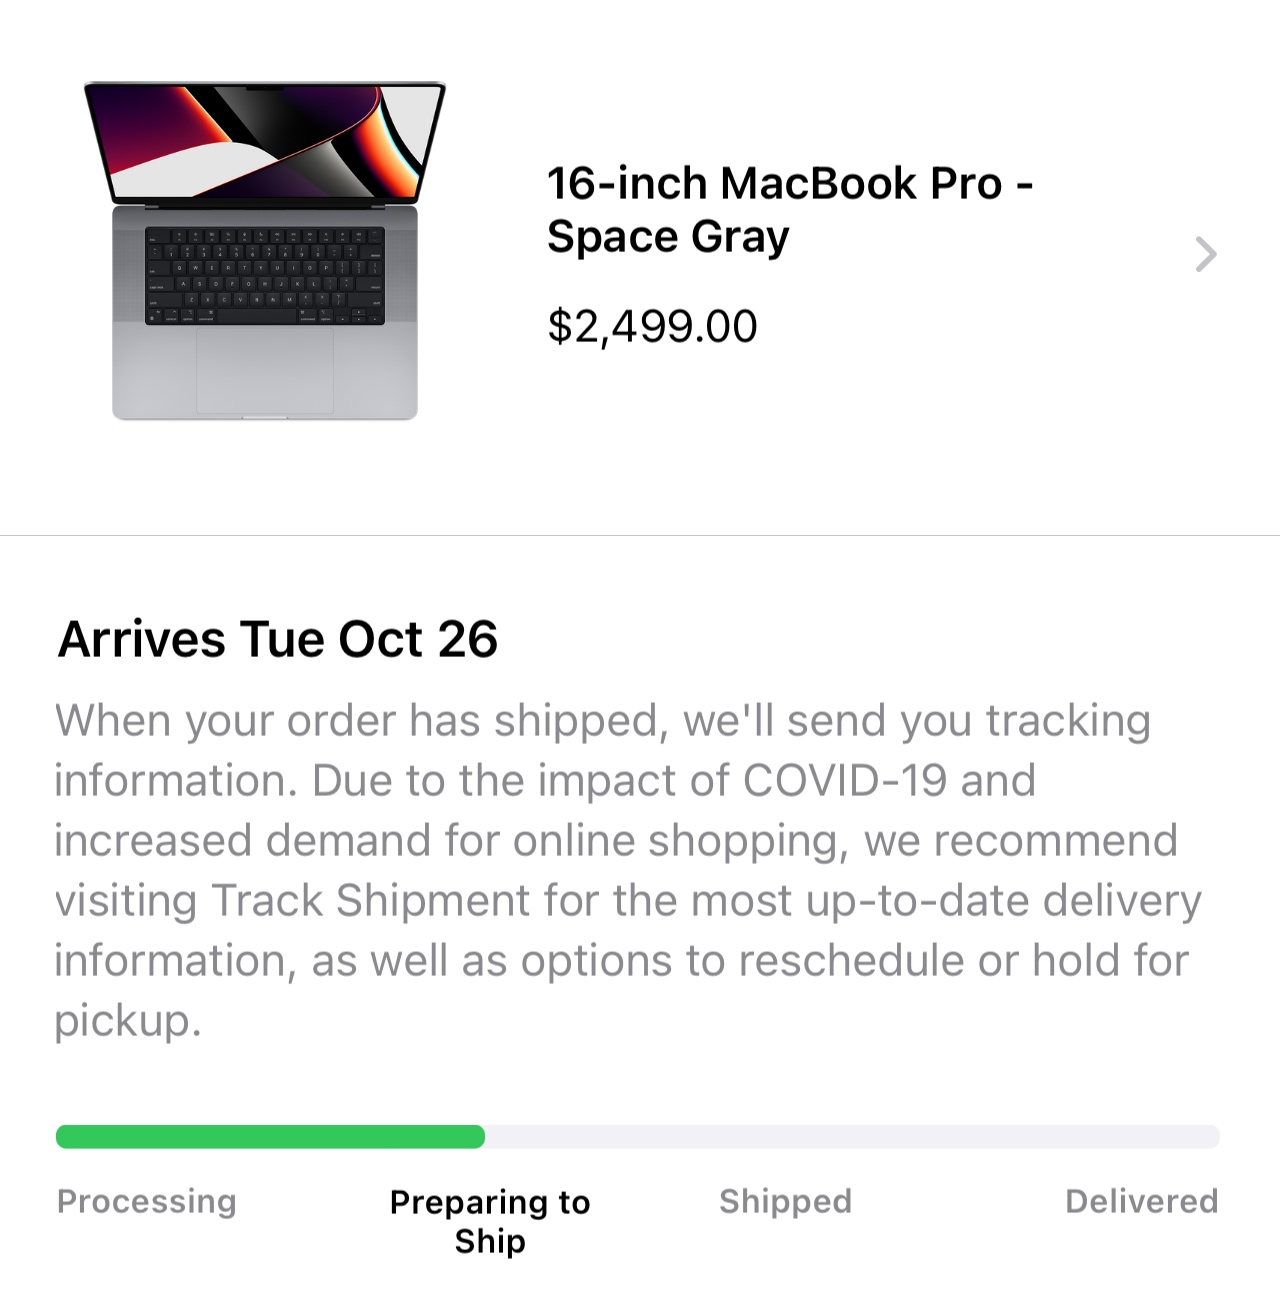Select the Preparing to Ship status step
The width and height of the screenshot is (1280, 1302).
point(490,1220)
